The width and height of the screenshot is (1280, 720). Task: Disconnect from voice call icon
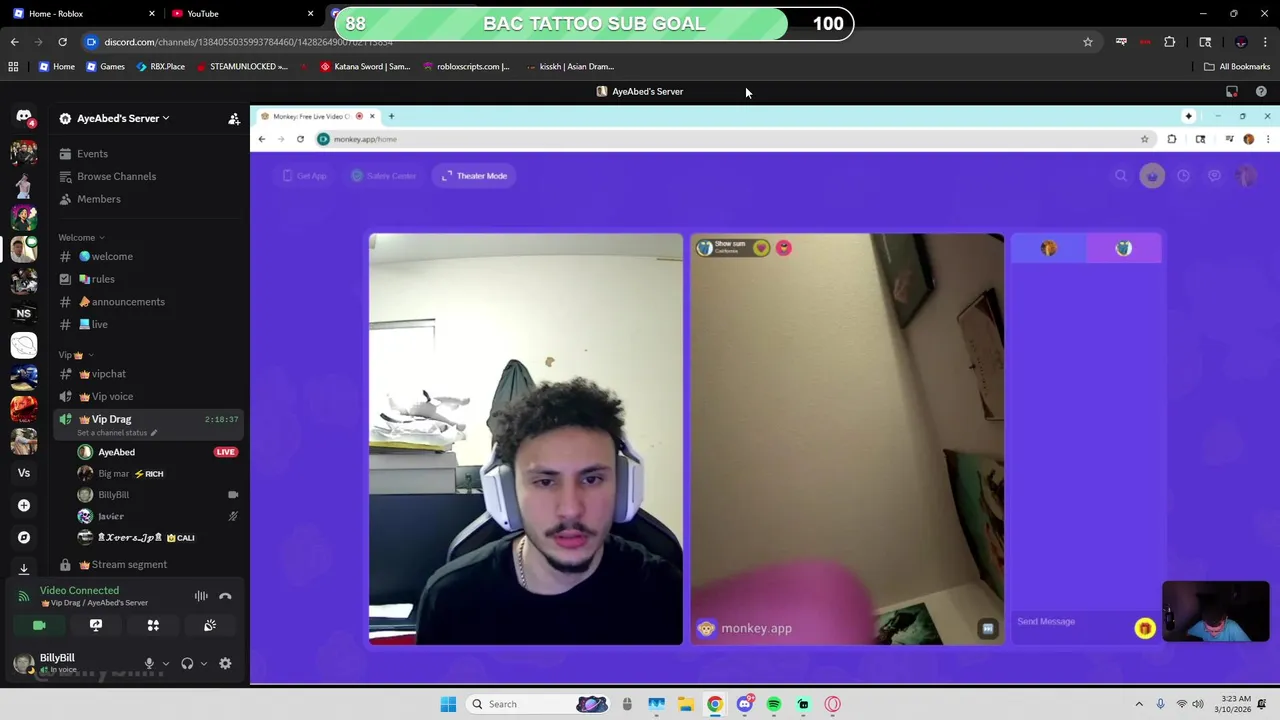tap(225, 596)
